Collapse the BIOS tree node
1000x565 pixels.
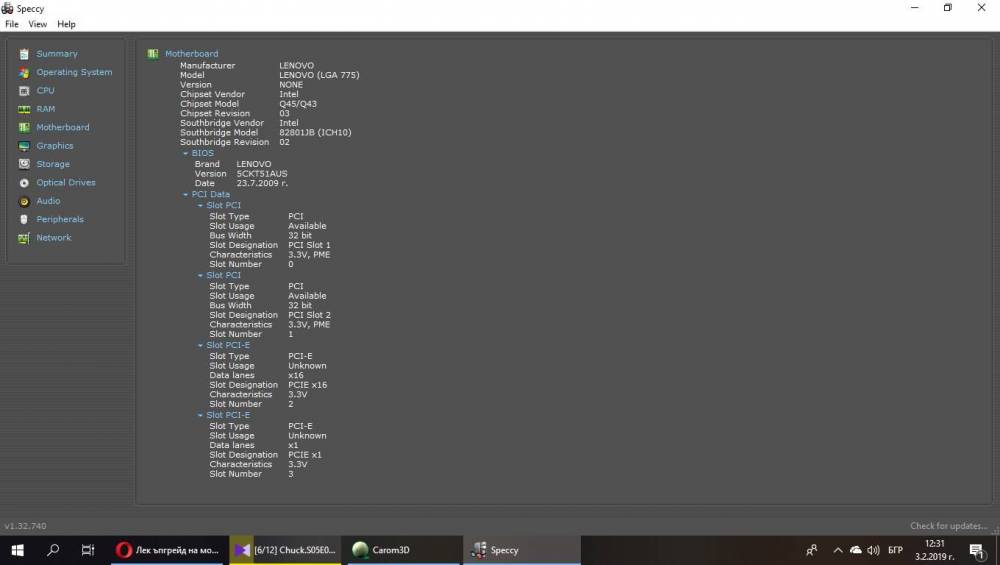186,154
